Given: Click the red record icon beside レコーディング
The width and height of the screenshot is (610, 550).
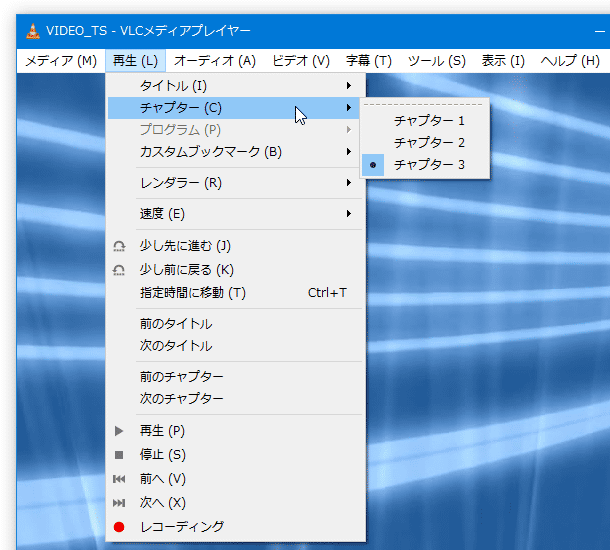Looking at the screenshot, I should coord(119,527).
